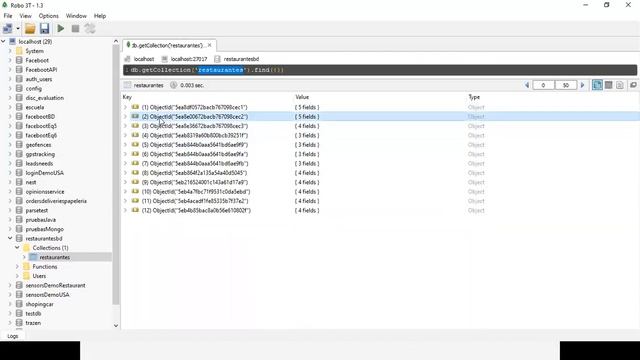Click the Value column header
This screenshot has width=640, height=360.
coord(302,97)
